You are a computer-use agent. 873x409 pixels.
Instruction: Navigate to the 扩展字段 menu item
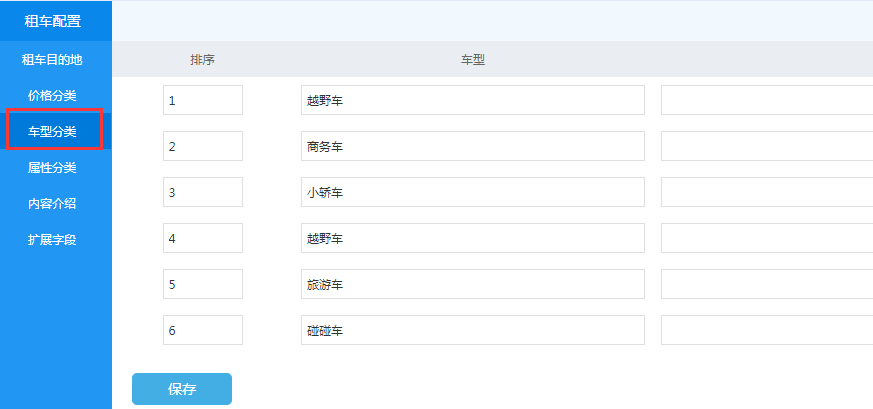(52, 239)
